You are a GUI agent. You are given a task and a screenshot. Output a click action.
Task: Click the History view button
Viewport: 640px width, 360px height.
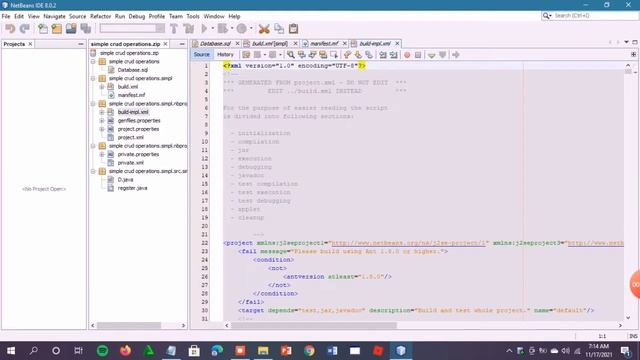225,54
